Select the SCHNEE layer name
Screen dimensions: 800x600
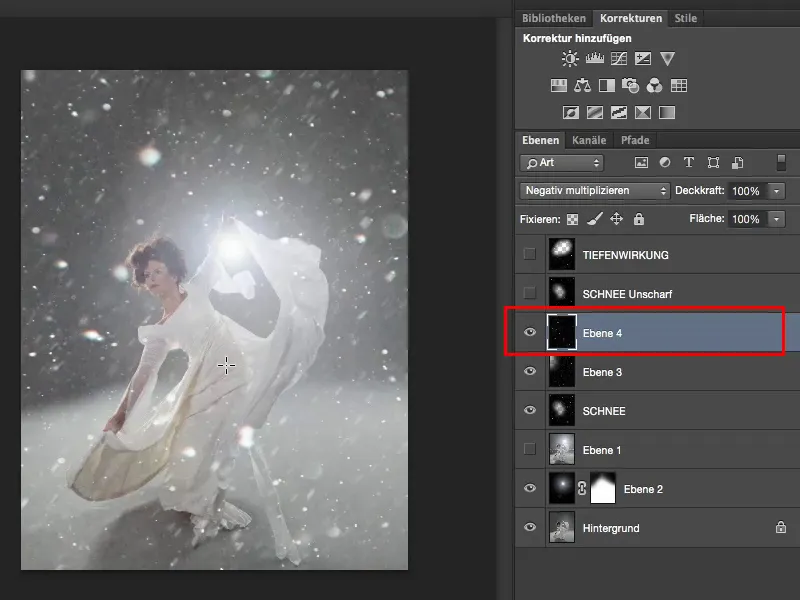pos(604,411)
